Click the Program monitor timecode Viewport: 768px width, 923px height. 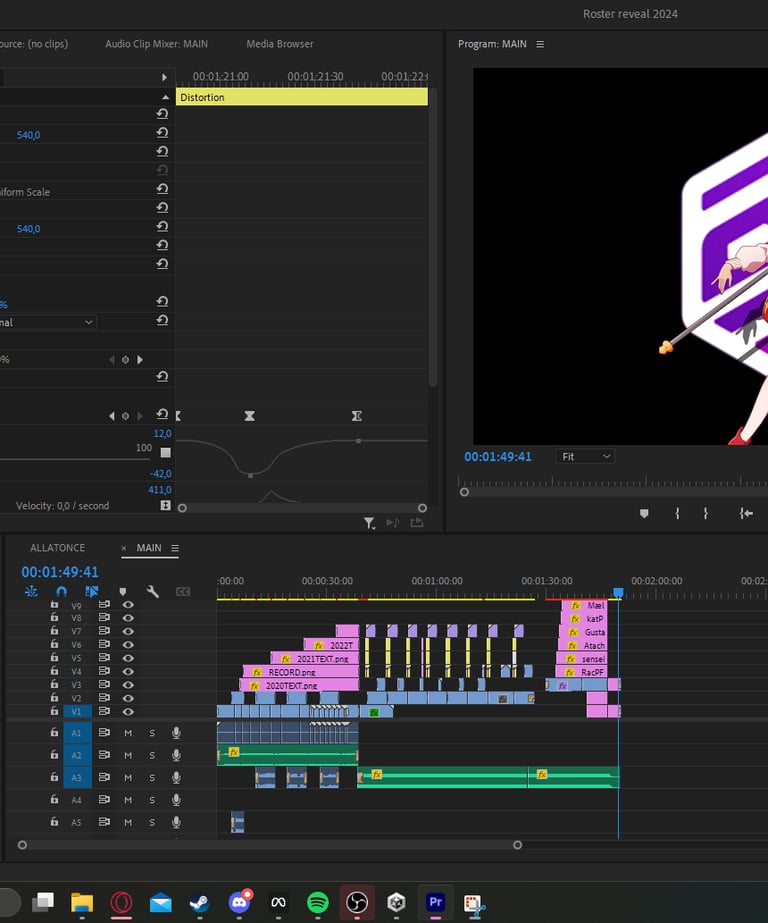[x=498, y=457]
